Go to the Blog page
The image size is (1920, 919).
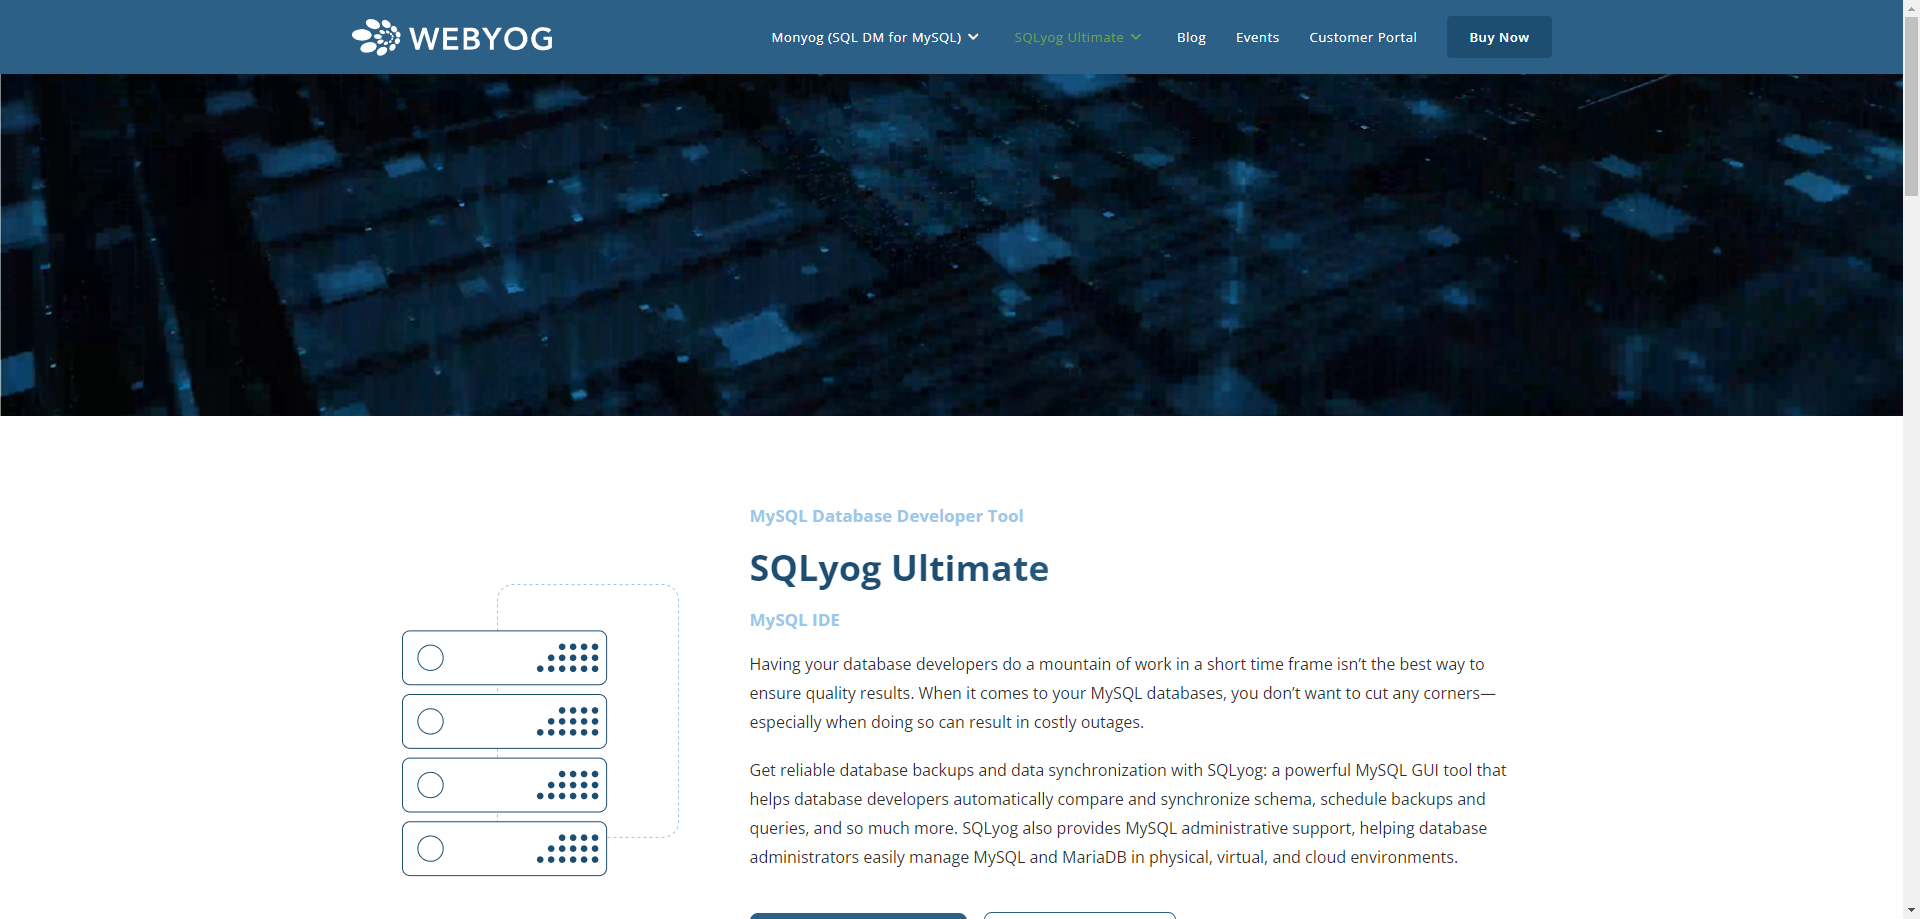(1191, 37)
